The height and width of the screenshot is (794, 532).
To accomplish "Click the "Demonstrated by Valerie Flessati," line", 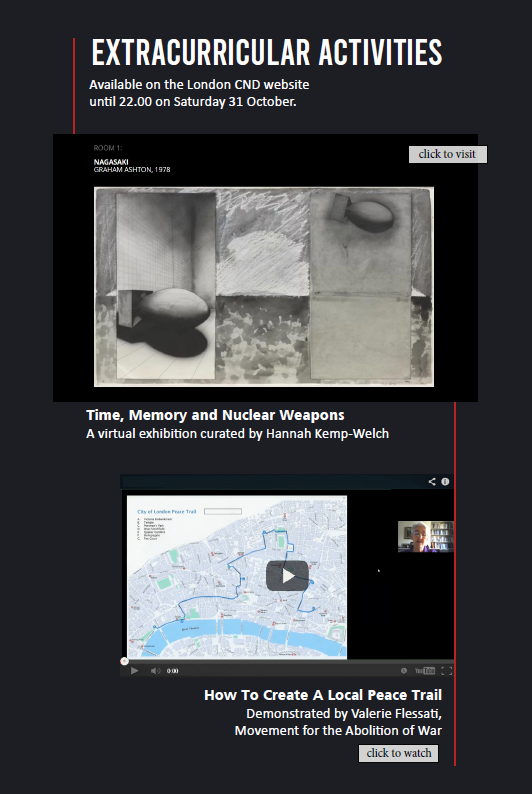I will pos(344,713).
